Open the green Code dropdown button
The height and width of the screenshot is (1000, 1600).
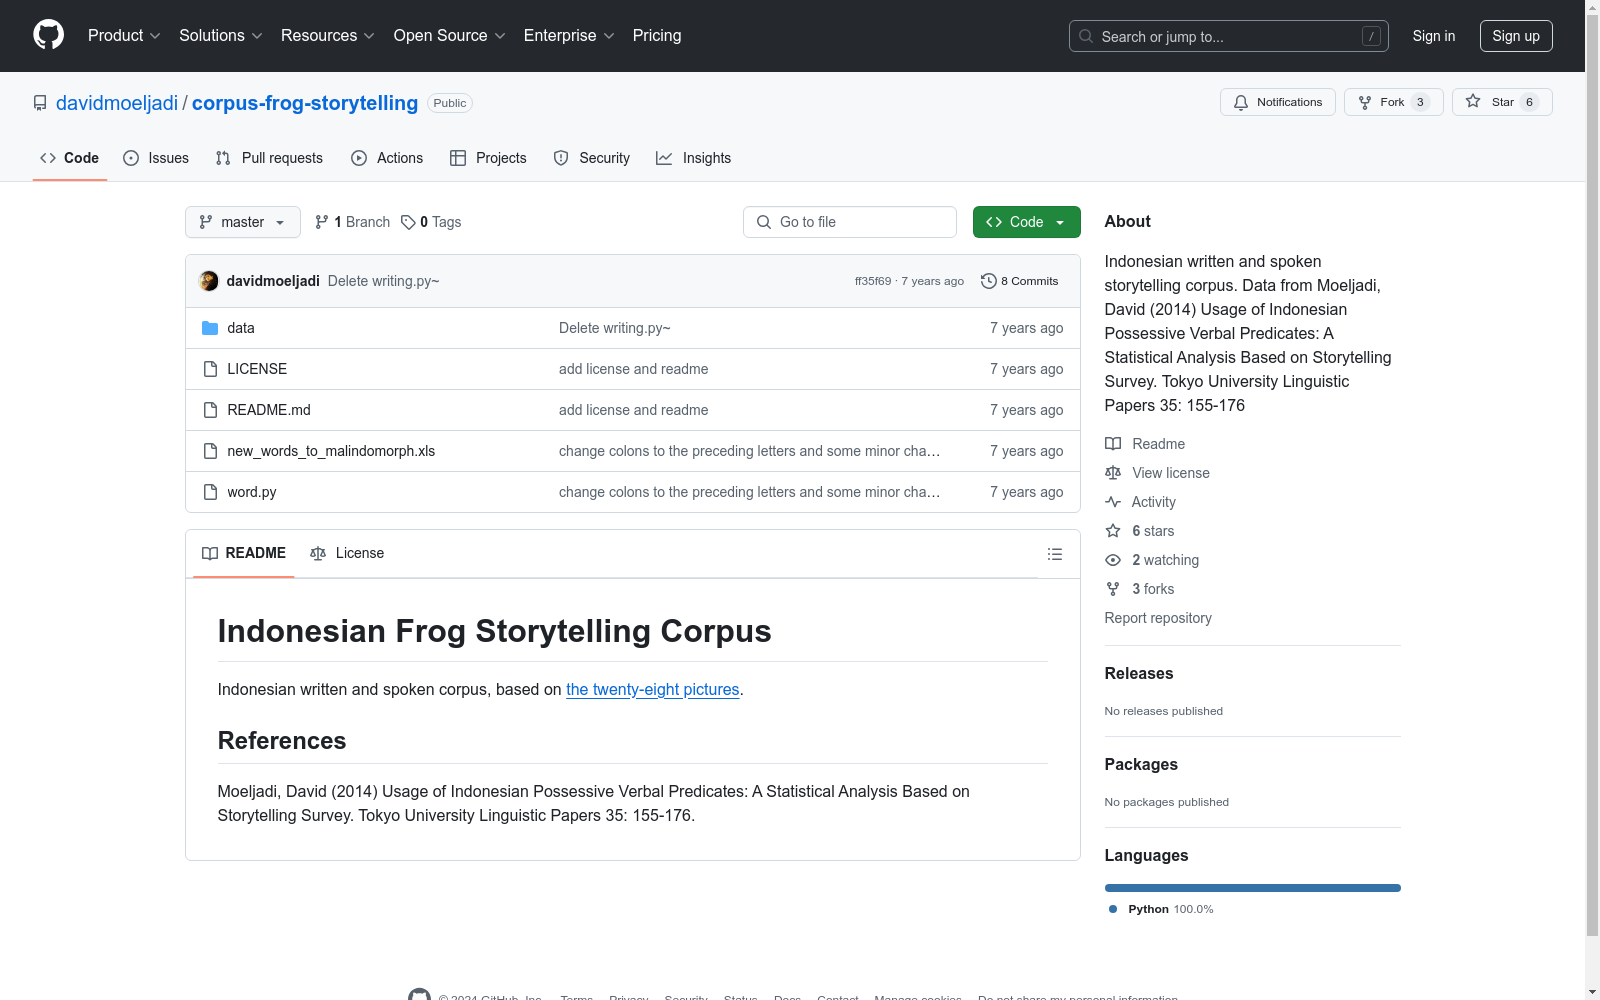click(1026, 222)
